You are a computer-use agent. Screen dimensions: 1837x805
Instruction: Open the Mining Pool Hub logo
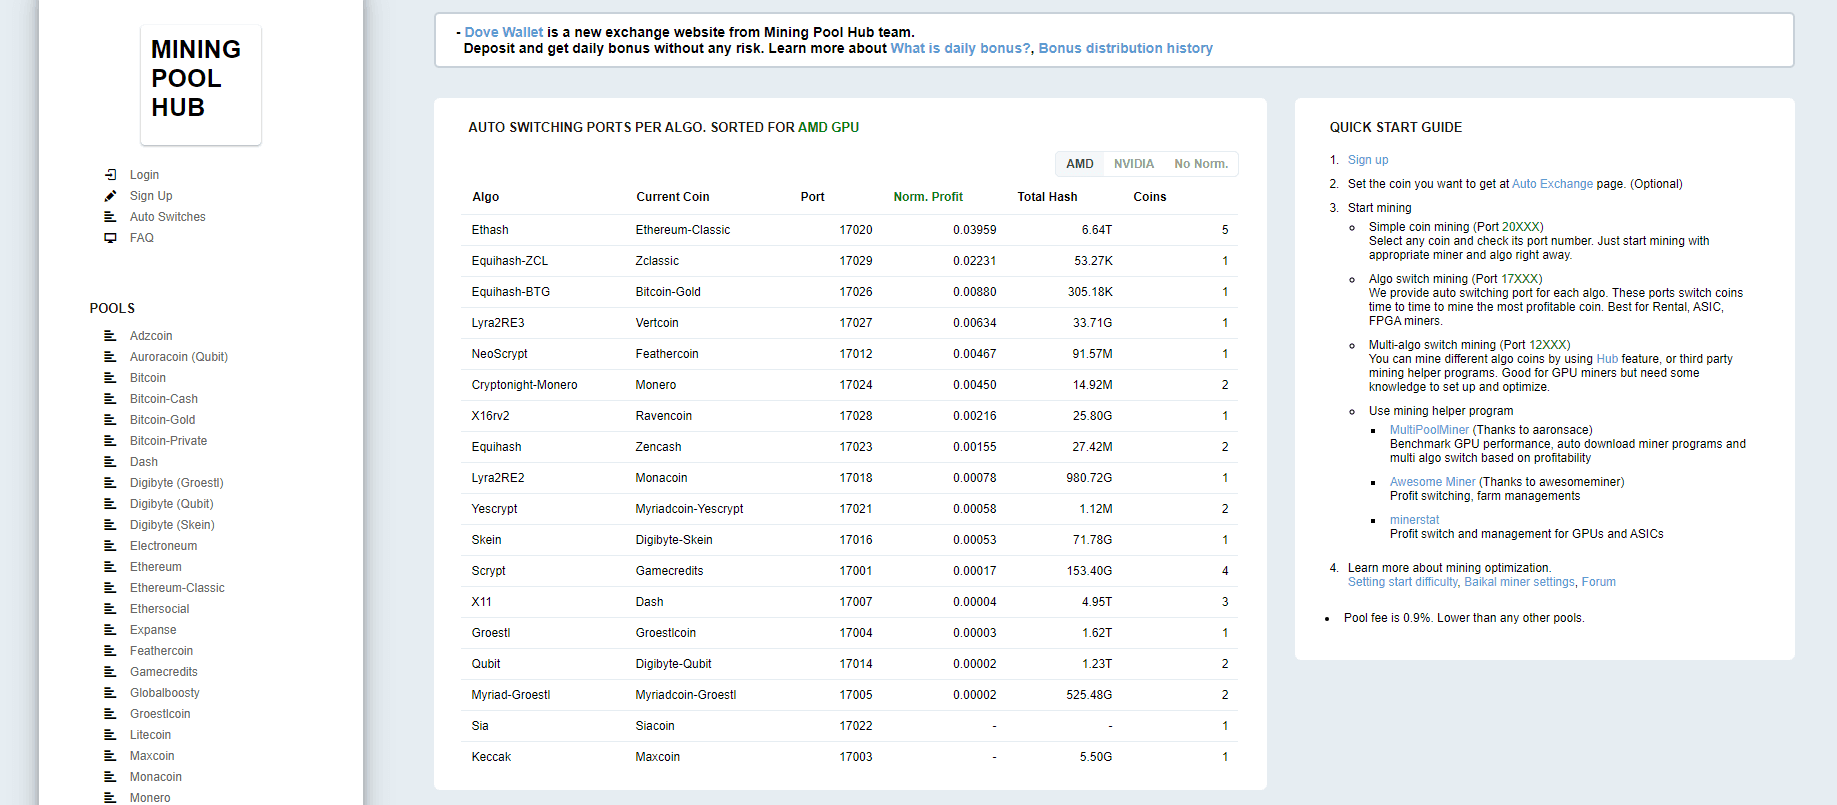201,85
